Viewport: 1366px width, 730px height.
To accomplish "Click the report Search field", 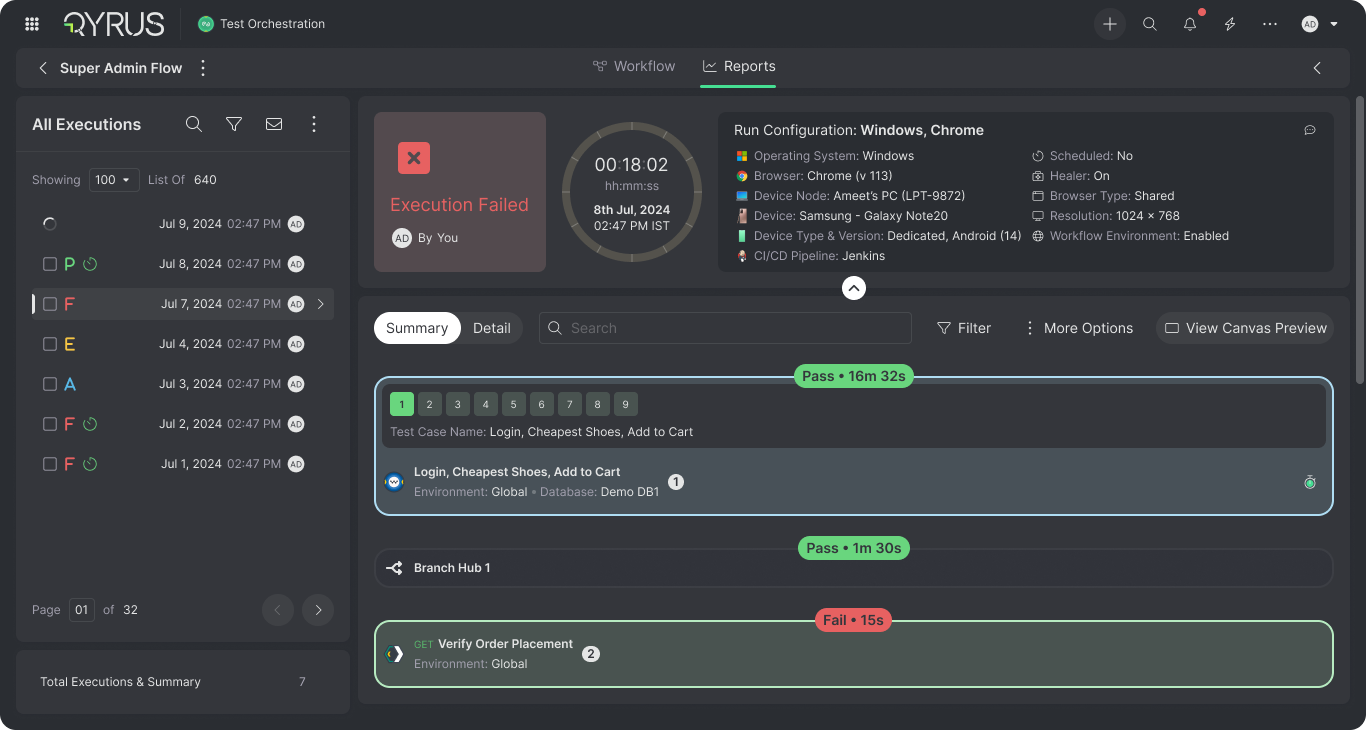I will pyautogui.click(x=725, y=328).
